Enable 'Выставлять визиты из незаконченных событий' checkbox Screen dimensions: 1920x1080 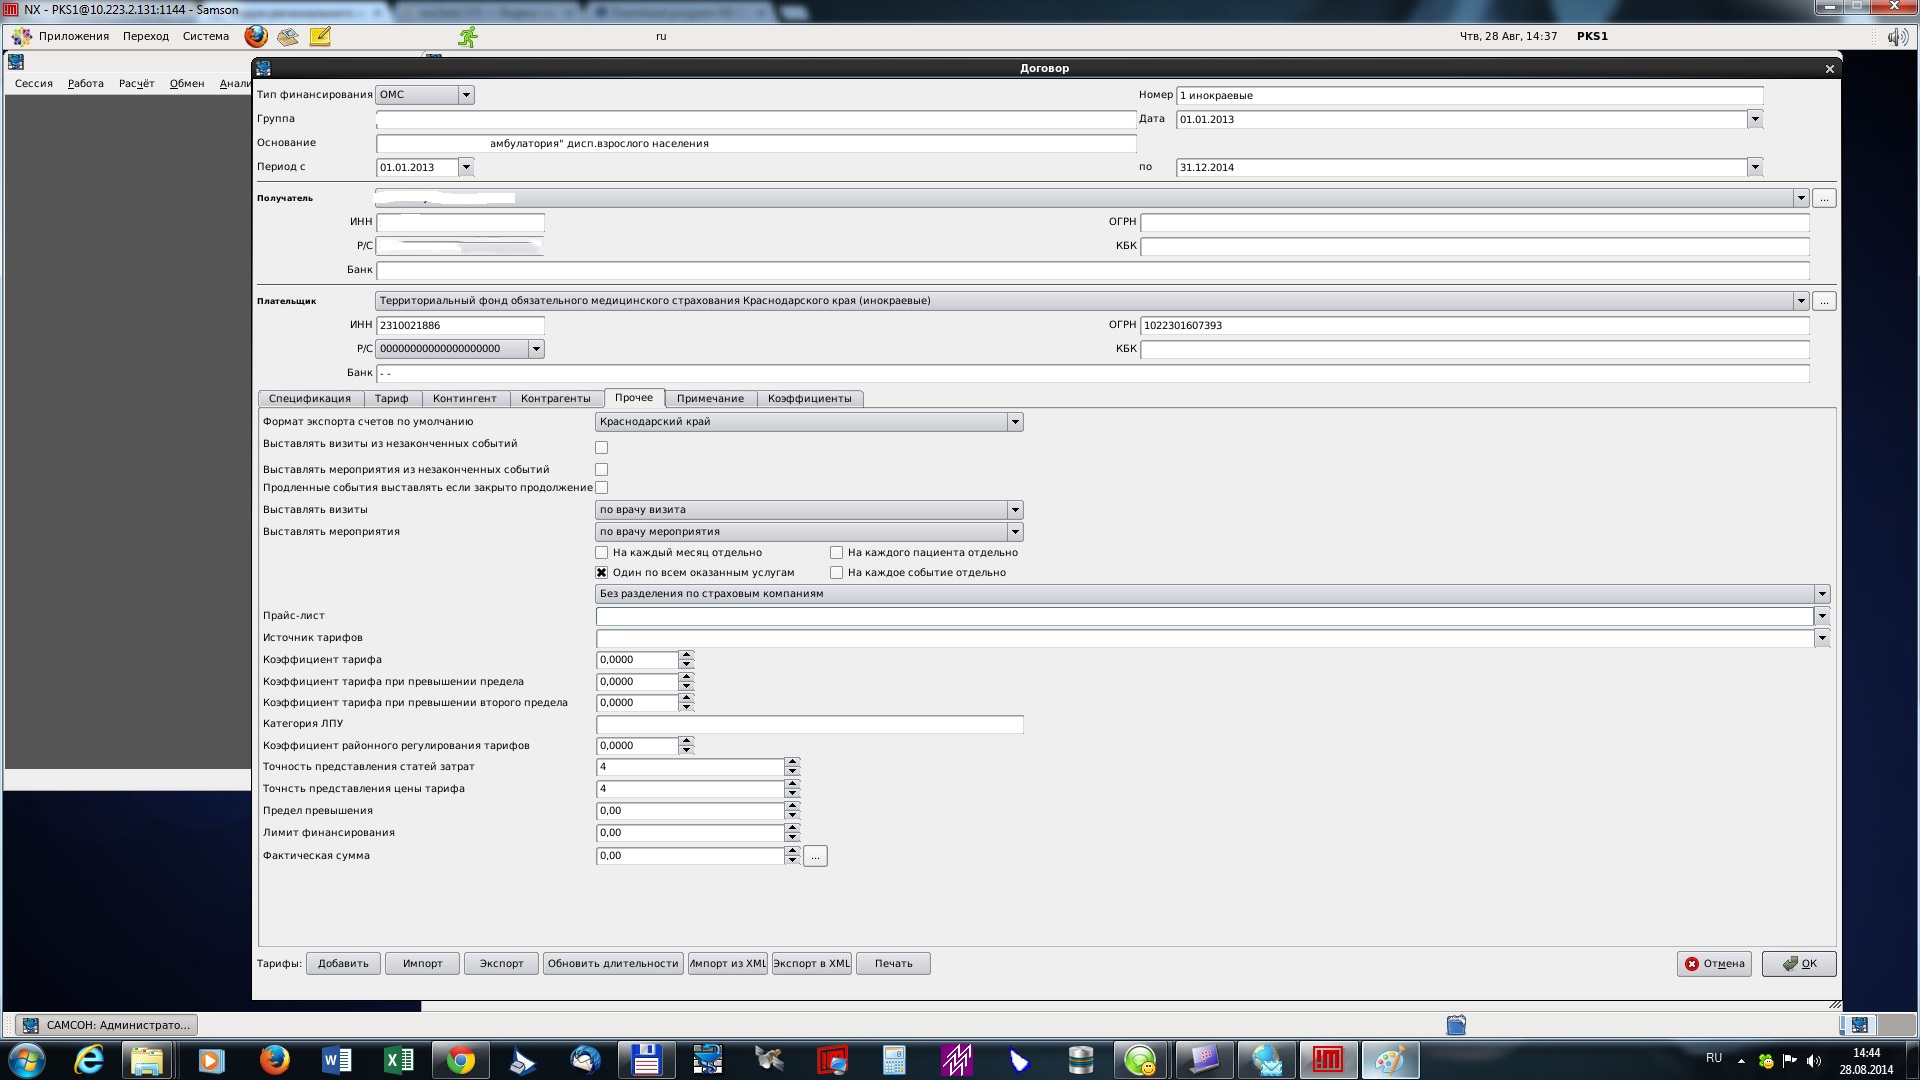click(601, 447)
